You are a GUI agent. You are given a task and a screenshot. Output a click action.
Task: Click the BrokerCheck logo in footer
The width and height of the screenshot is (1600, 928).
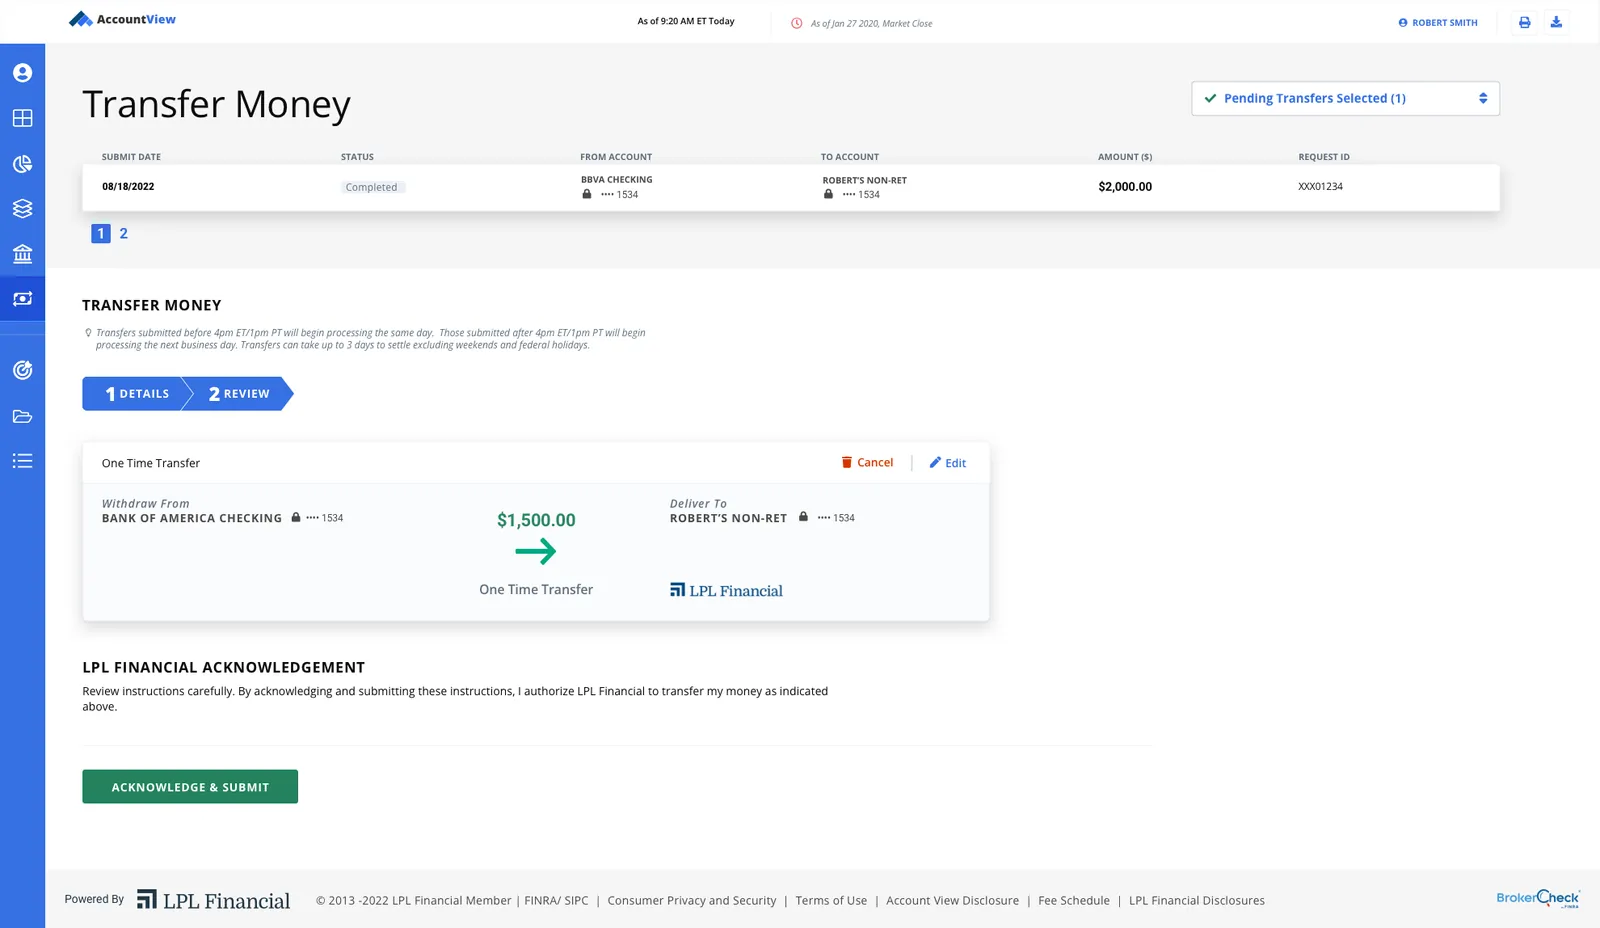click(1538, 898)
